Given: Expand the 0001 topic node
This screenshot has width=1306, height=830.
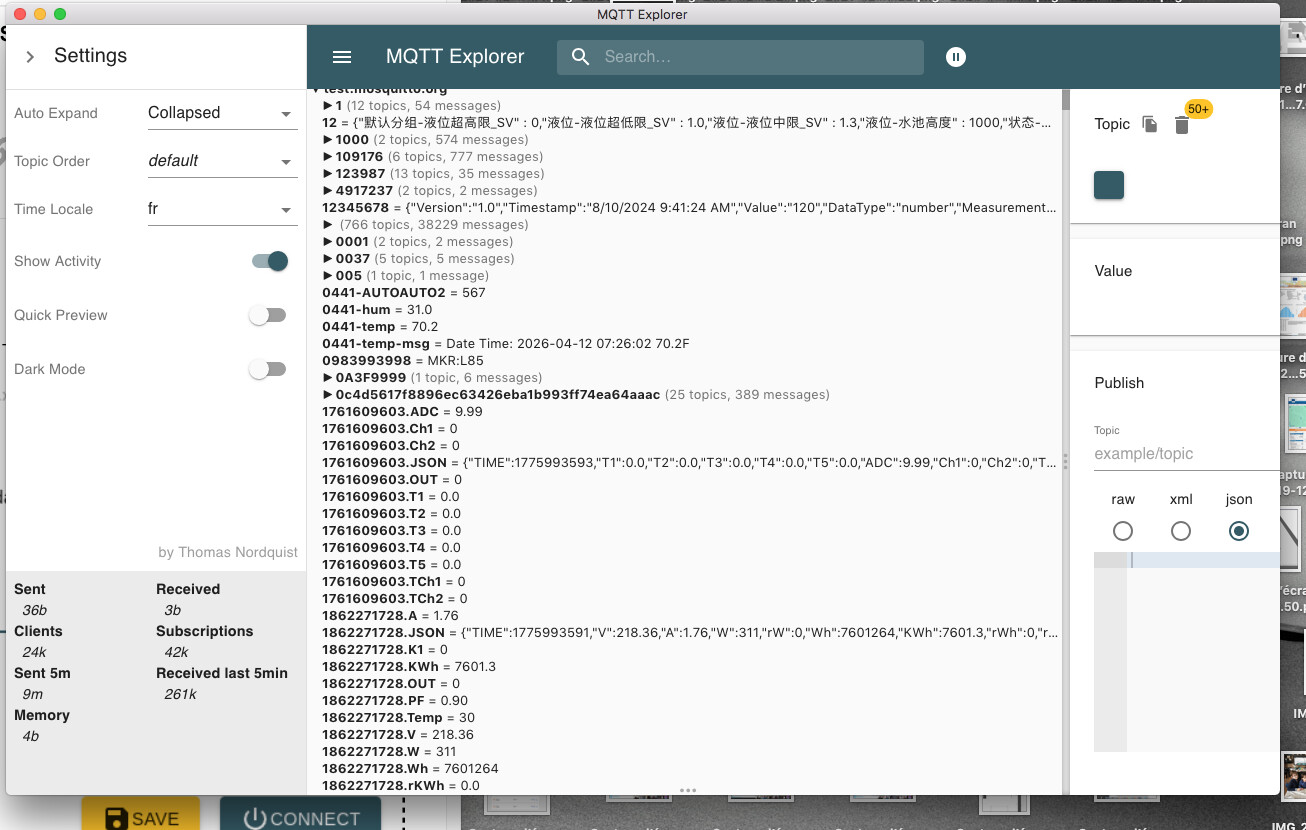Looking at the screenshot, I should [328, 242].
